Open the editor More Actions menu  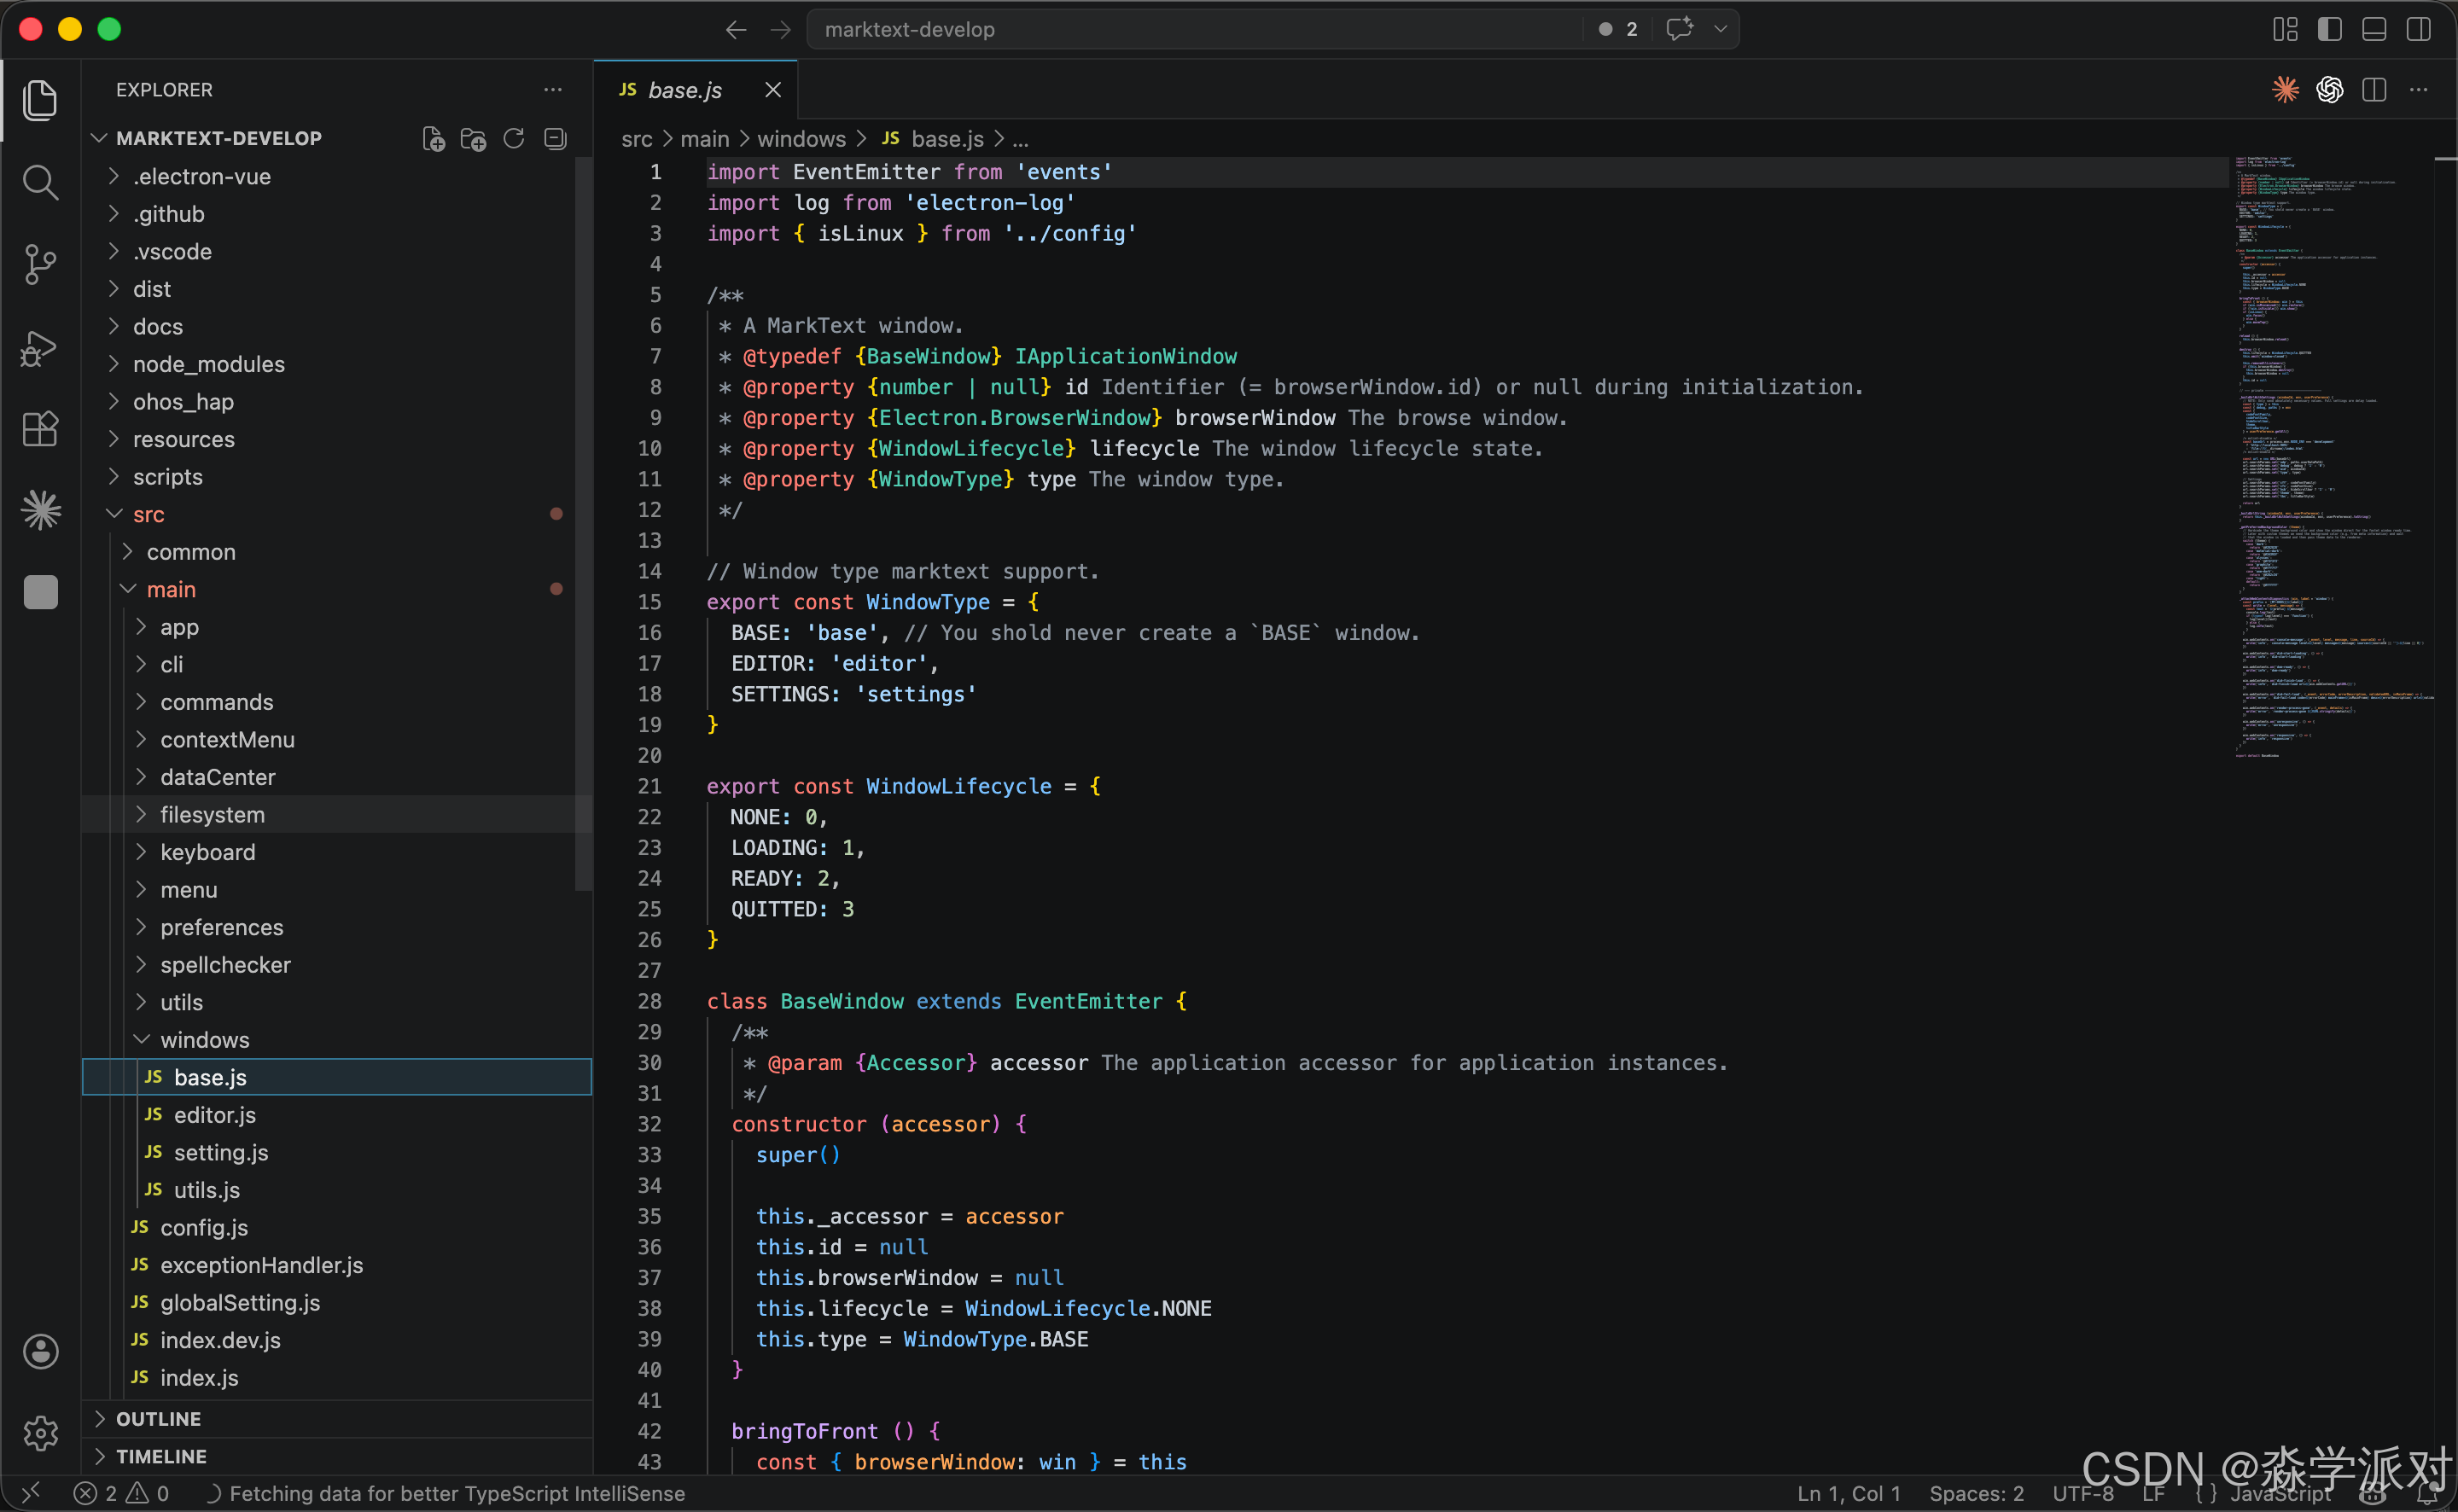[2418, 90]
